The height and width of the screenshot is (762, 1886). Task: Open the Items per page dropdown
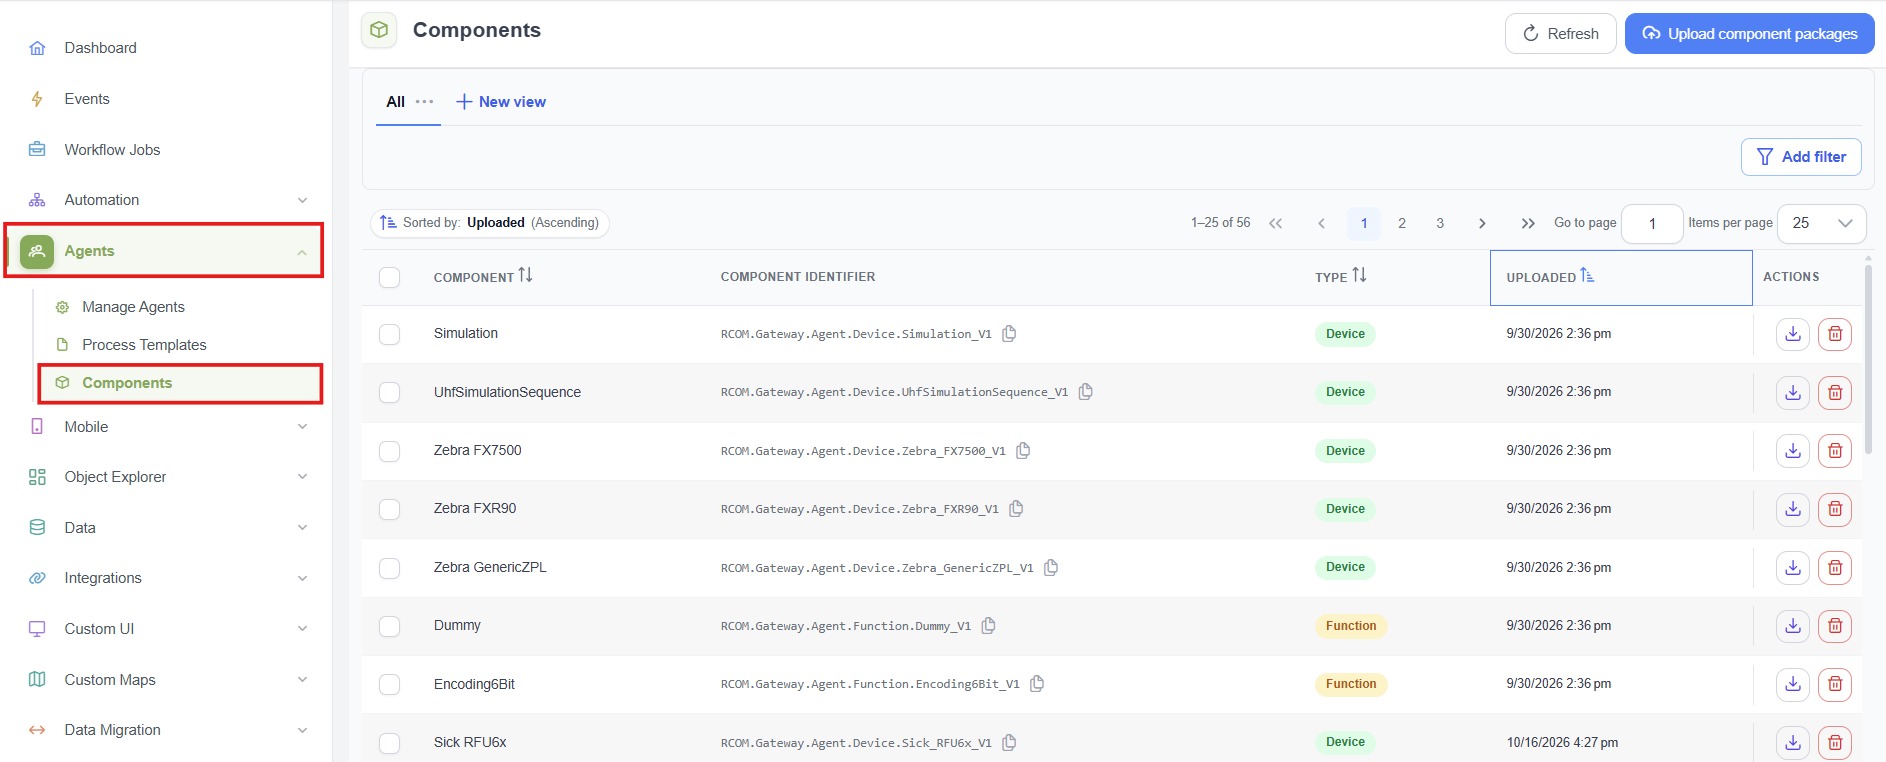coord(1821,223)
